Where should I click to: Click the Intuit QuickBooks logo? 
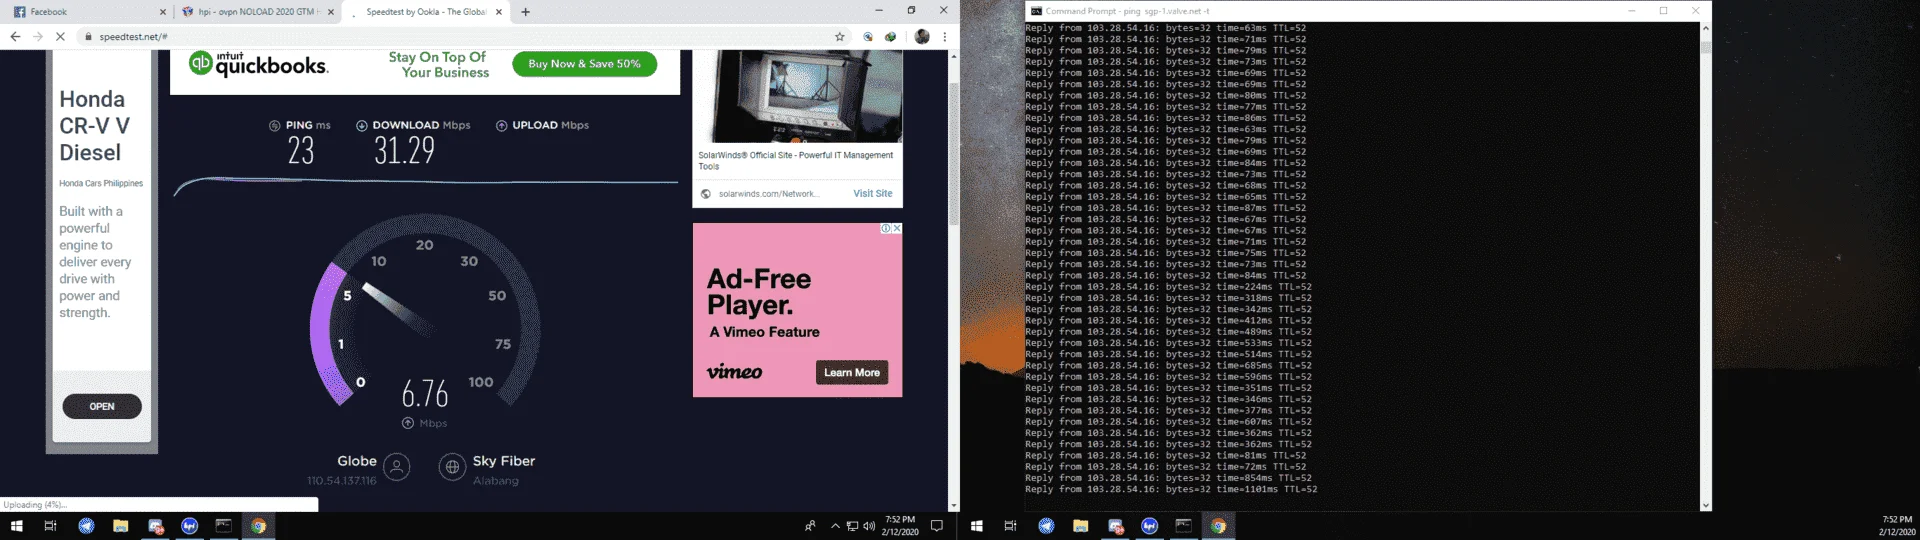point(259,64)
